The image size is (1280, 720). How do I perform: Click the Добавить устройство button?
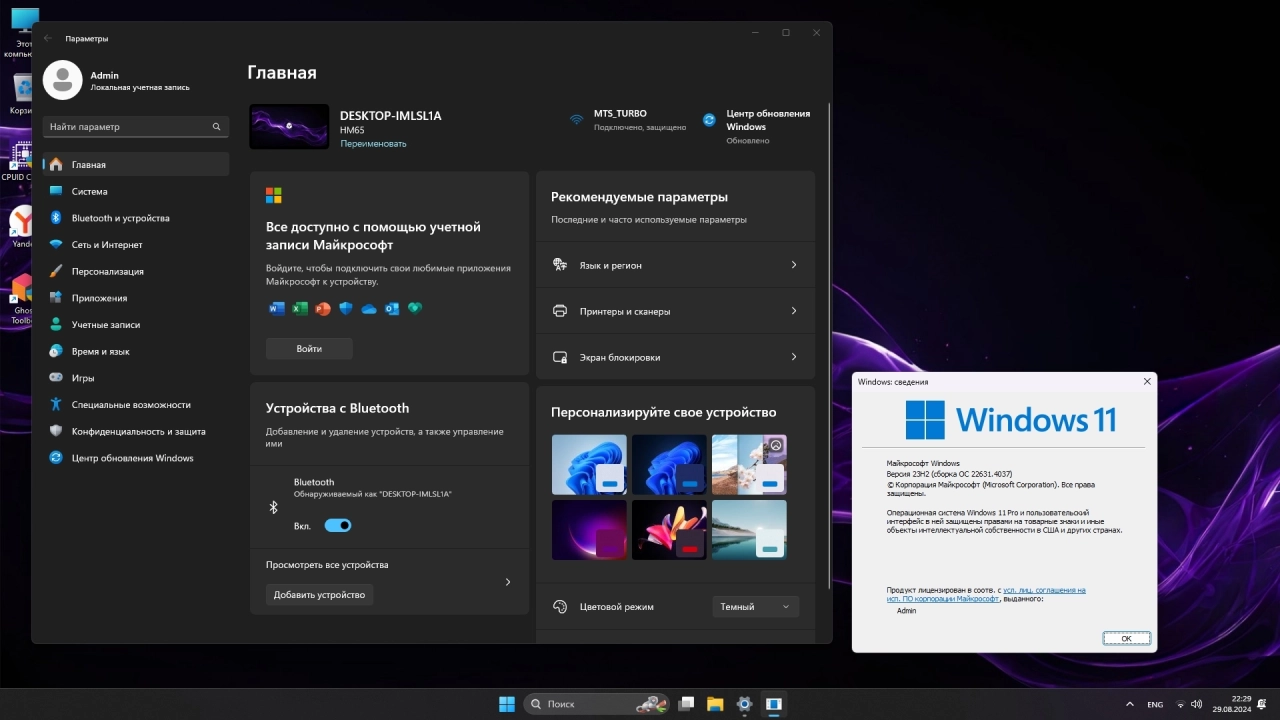pos(319,595)
